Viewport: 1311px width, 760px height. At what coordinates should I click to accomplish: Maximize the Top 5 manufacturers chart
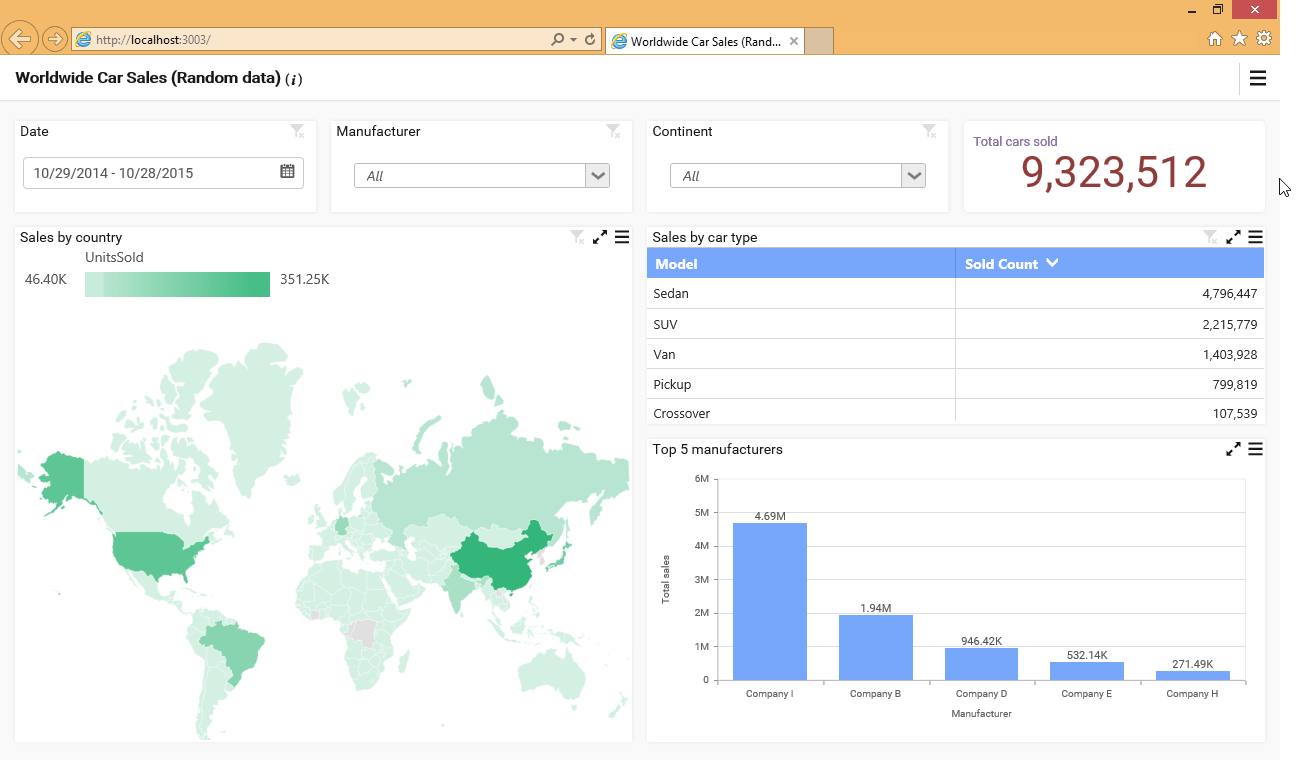1233,449
